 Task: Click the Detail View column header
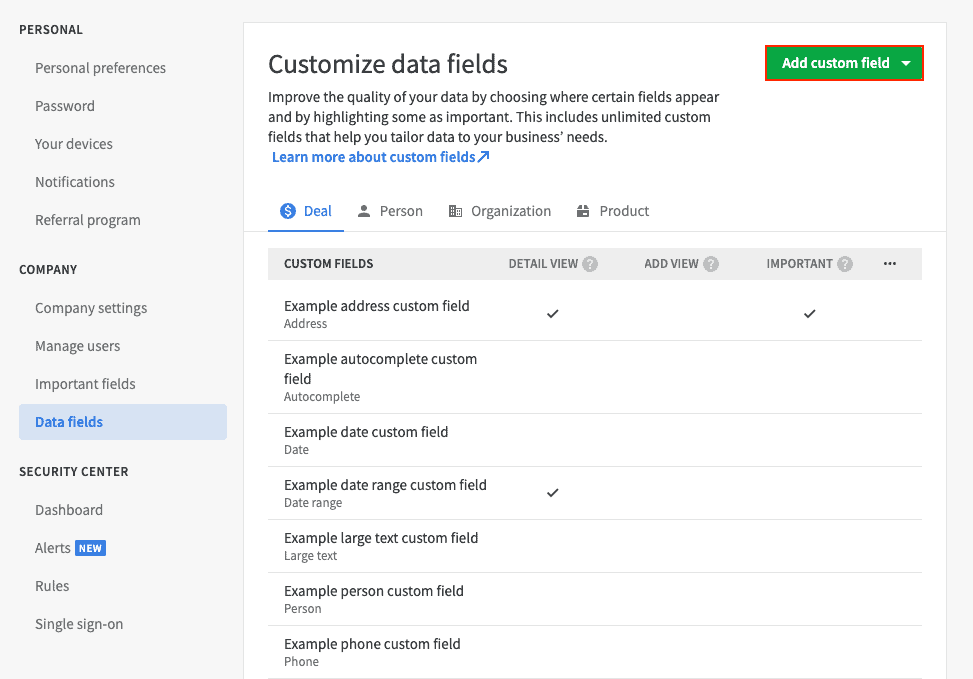click(544, 264)
